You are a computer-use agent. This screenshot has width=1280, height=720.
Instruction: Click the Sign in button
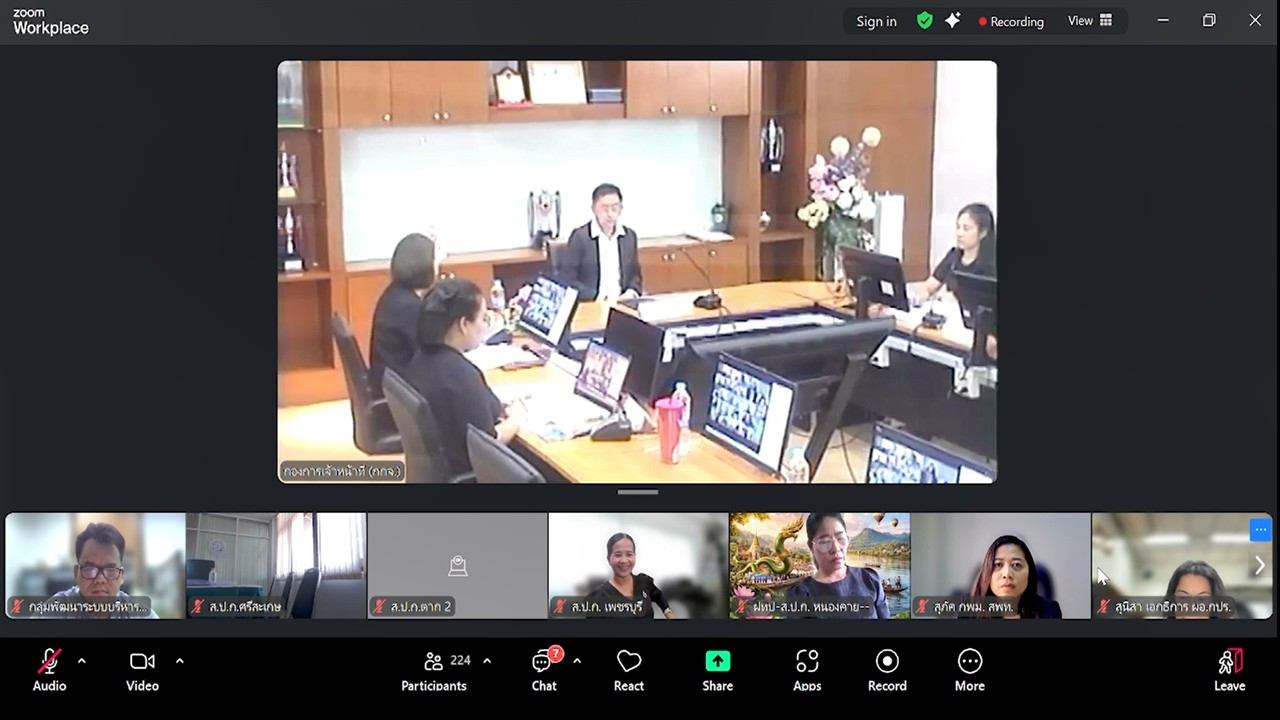point(876,21)
